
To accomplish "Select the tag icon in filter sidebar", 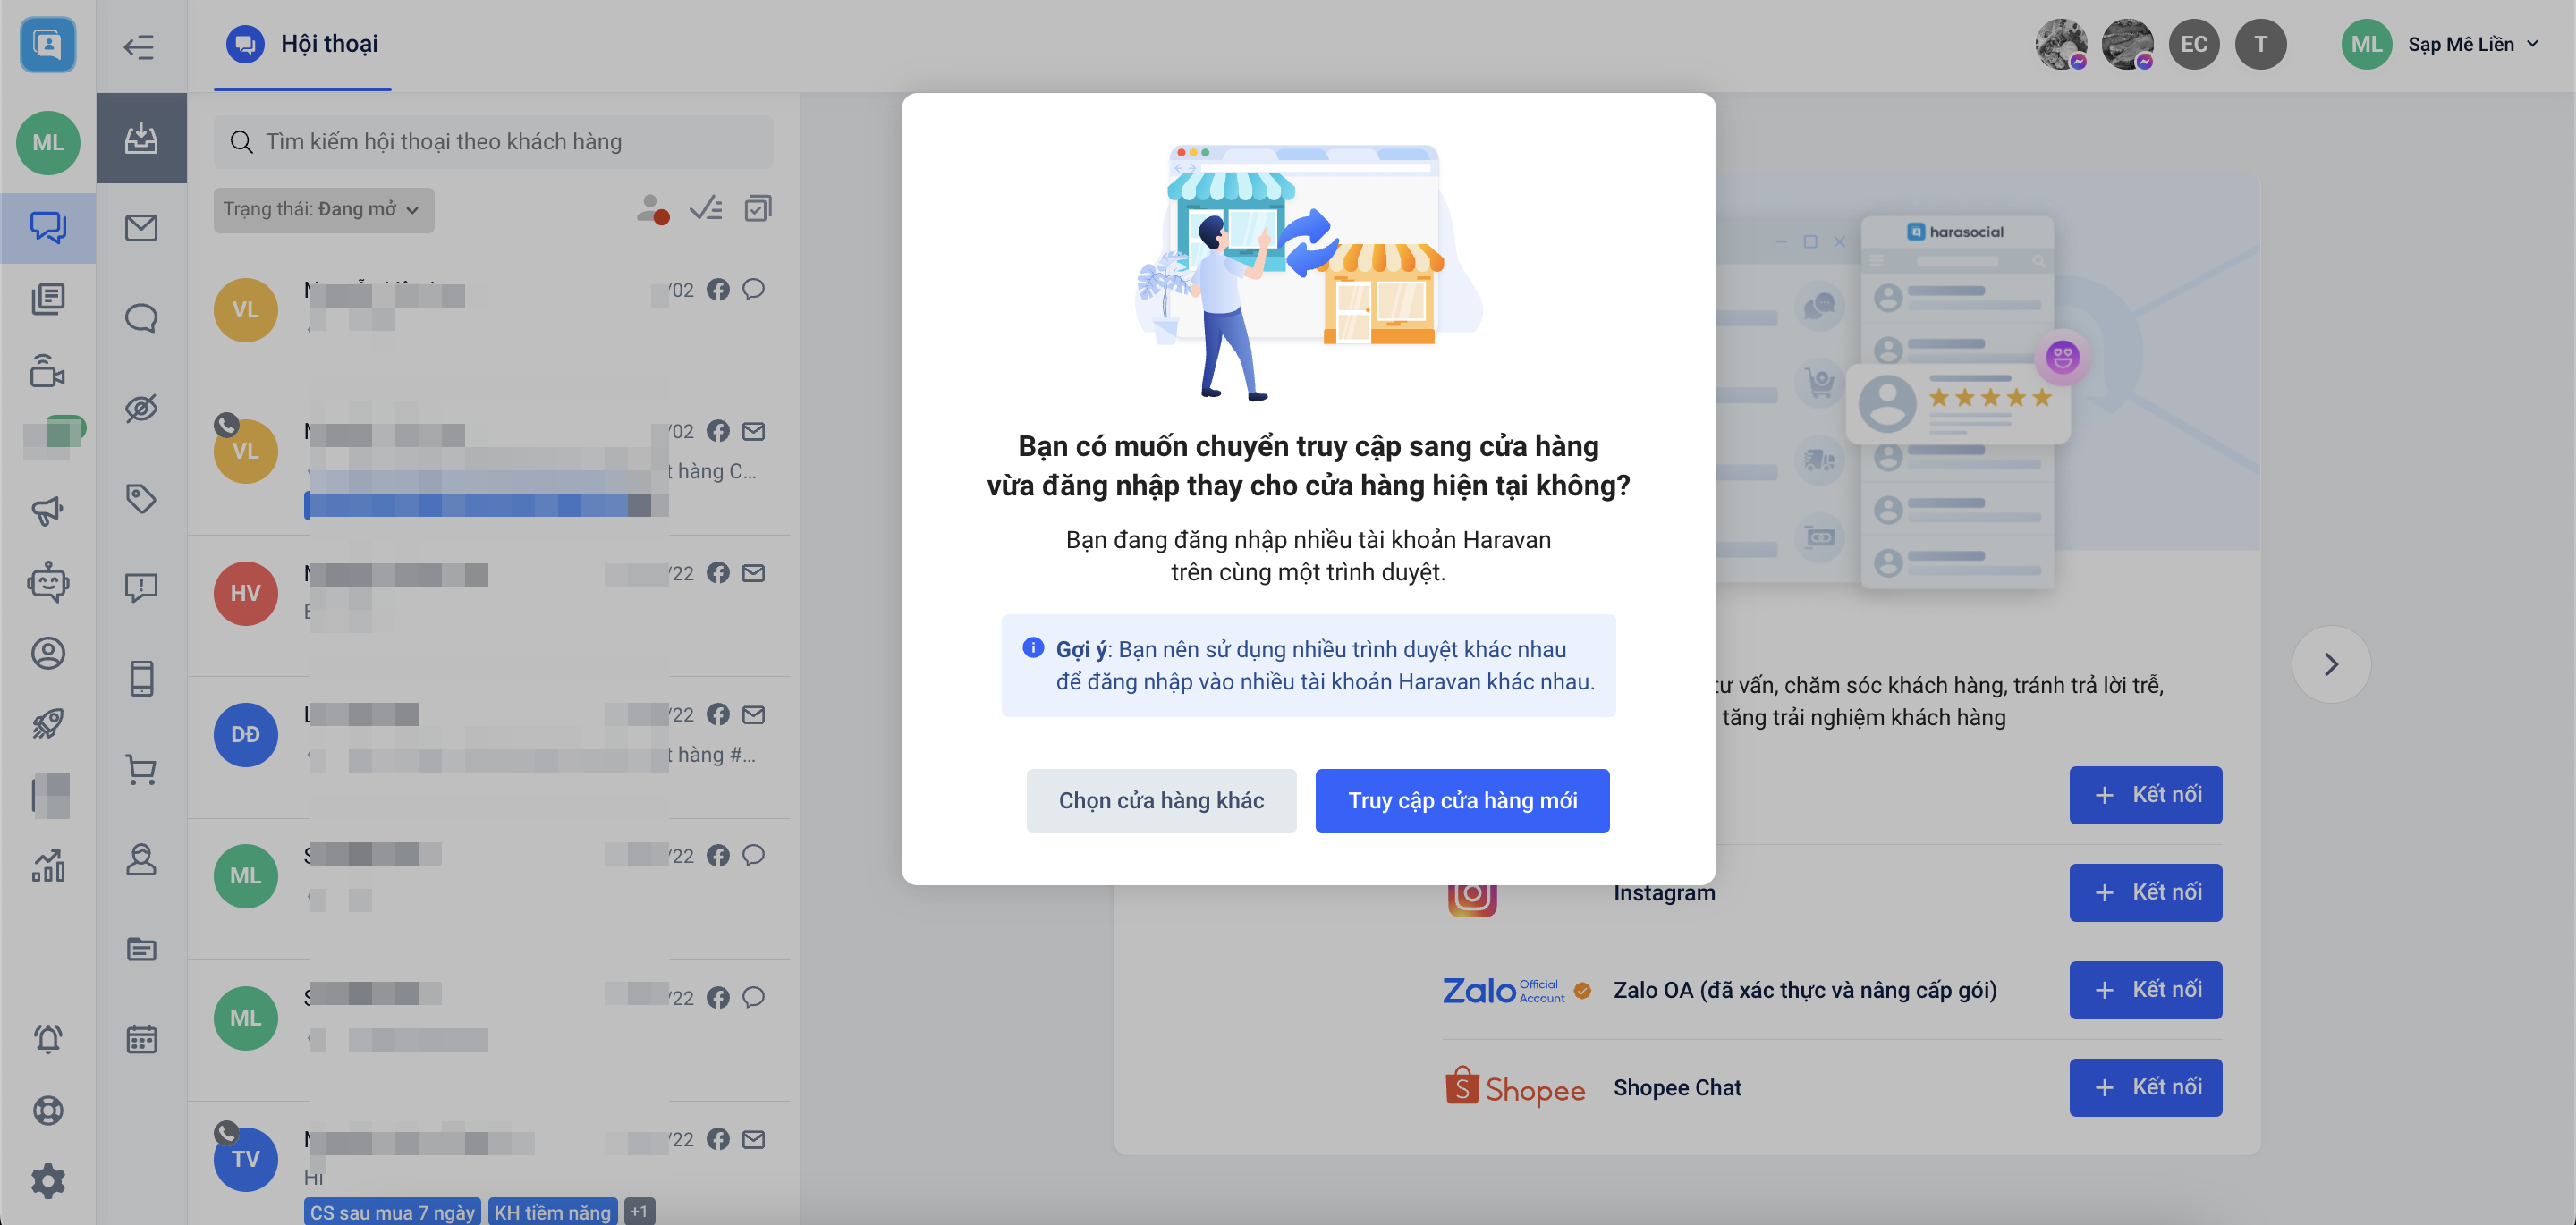I will [141, 498].
